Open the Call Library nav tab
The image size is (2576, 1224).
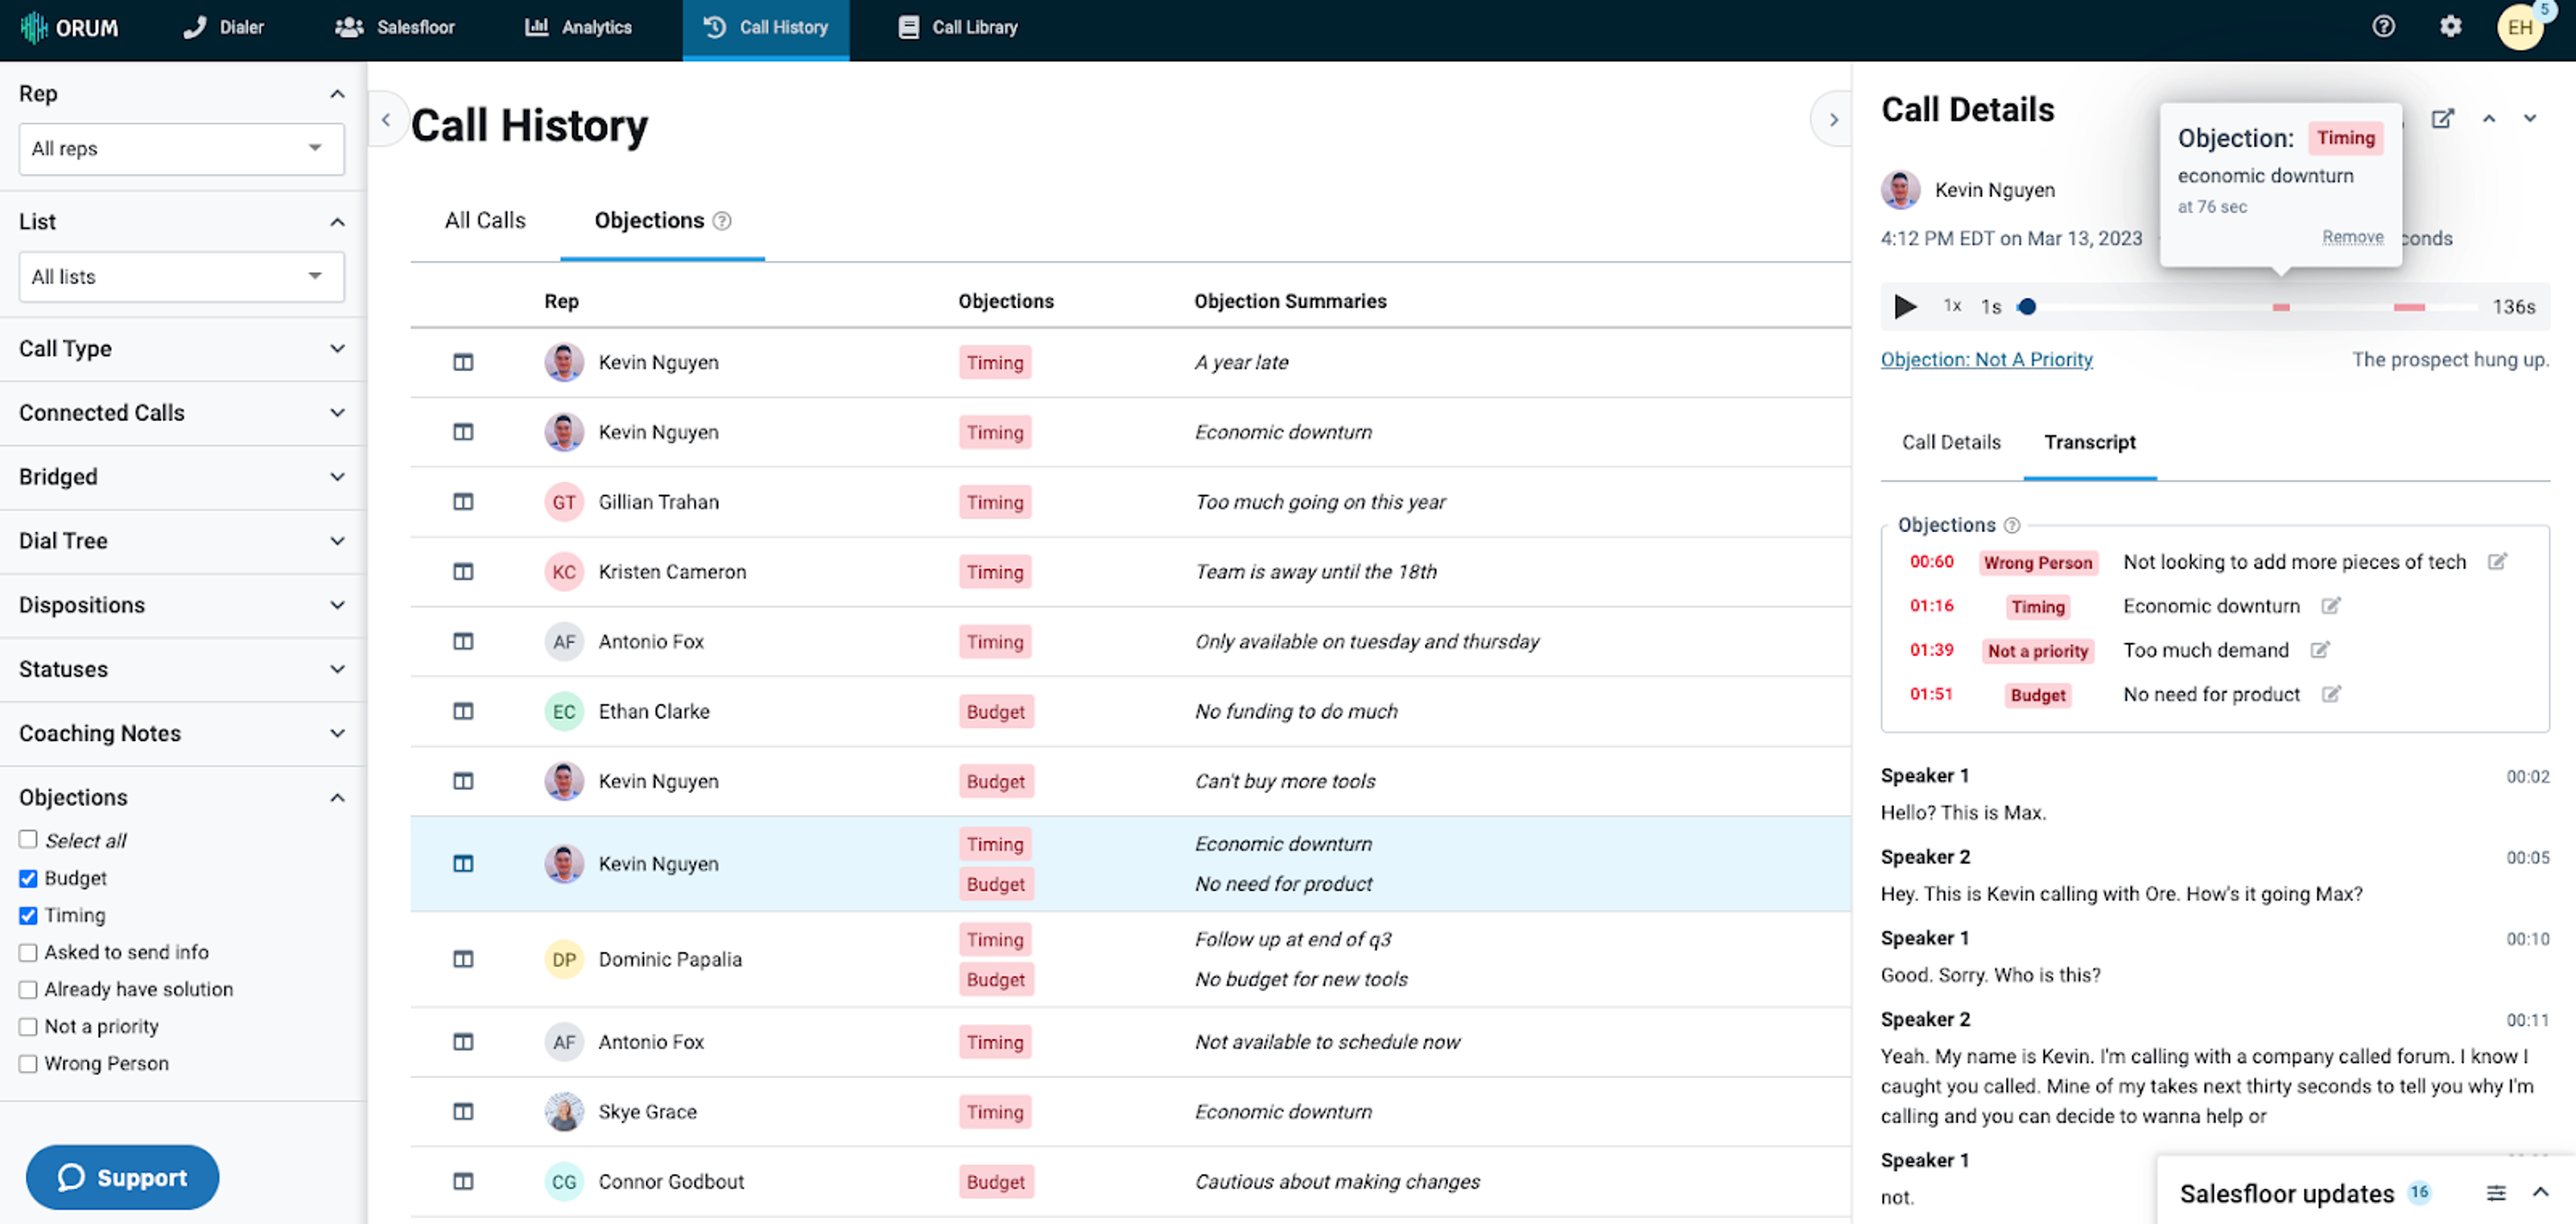(x=957, y=28)
